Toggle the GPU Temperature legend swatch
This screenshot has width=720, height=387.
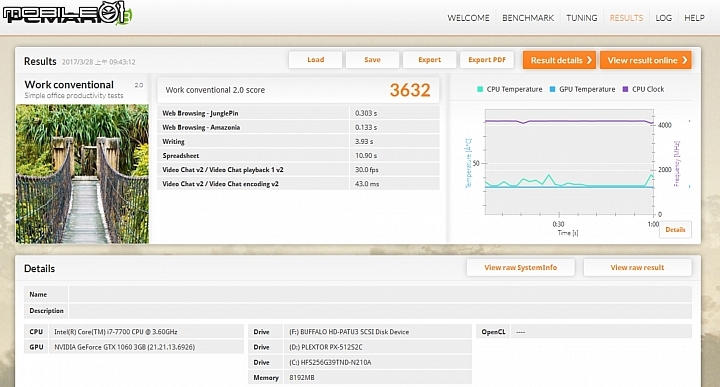(x=552, y=89)
